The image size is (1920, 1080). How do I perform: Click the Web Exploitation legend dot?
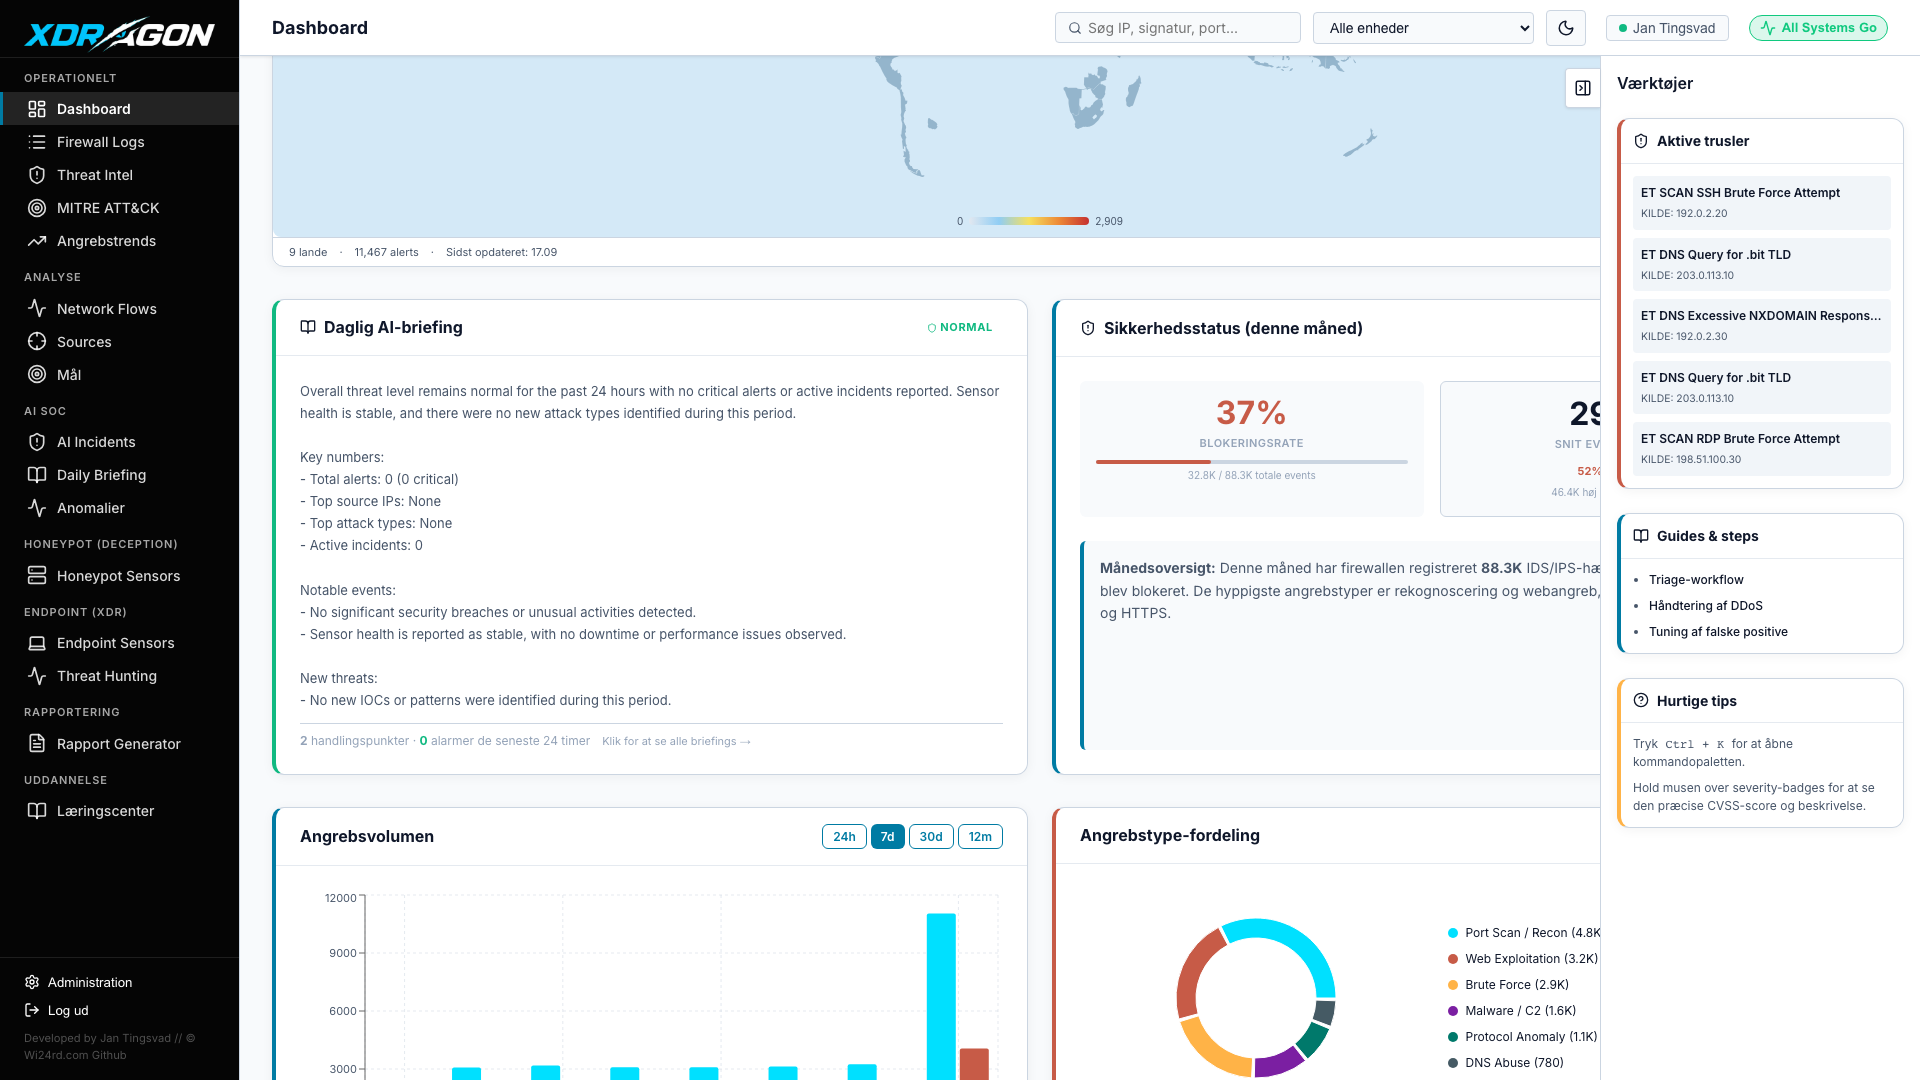pyautogui.click(x=1453, y=959)
